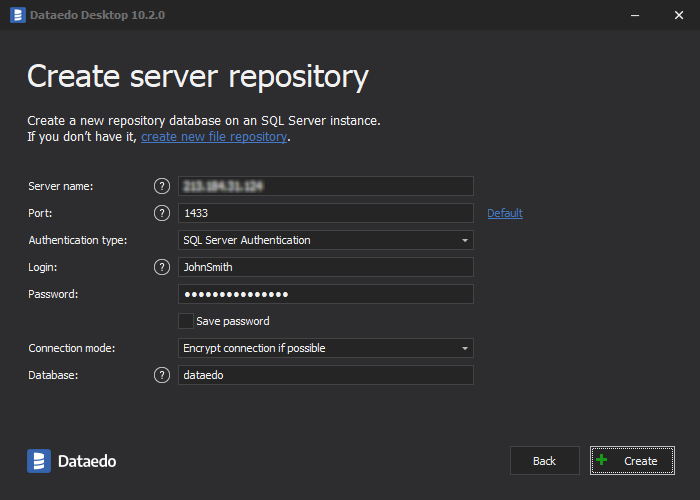Click the Dataedo logo at bottom left
700x500 pixels.
[72, 461]
